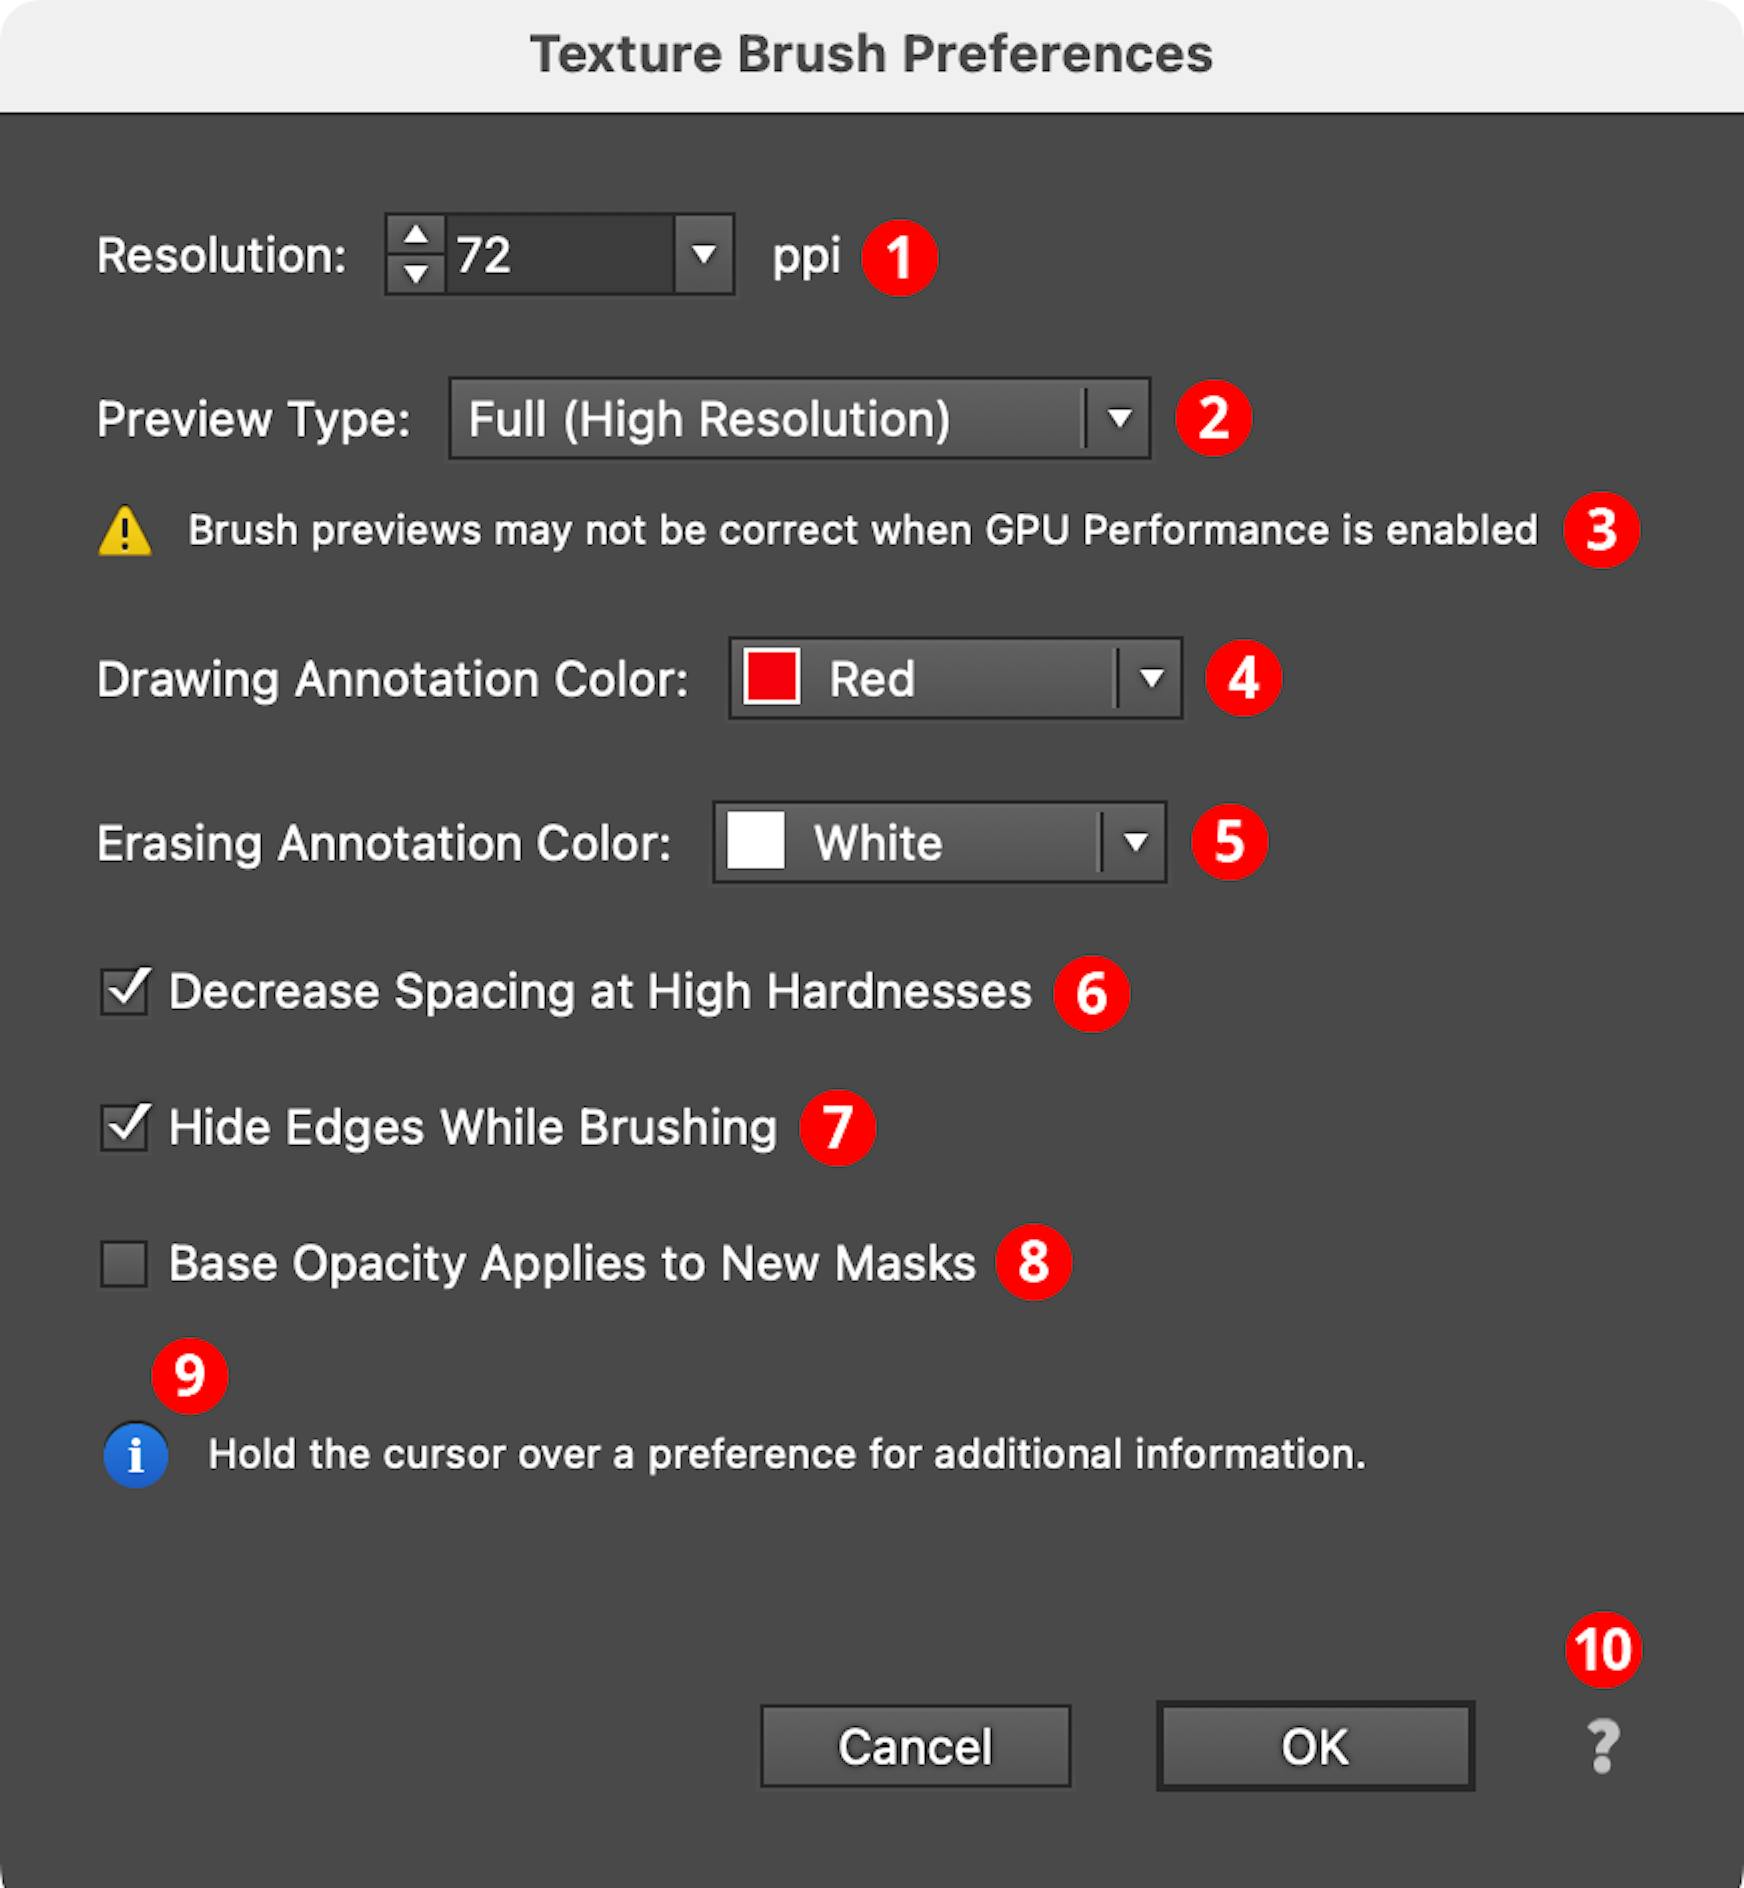Toggle Decrease Spacing at High Hardnesses checkbox
This screenshot has height=1888, width=1744.
[x=124, y=991]
